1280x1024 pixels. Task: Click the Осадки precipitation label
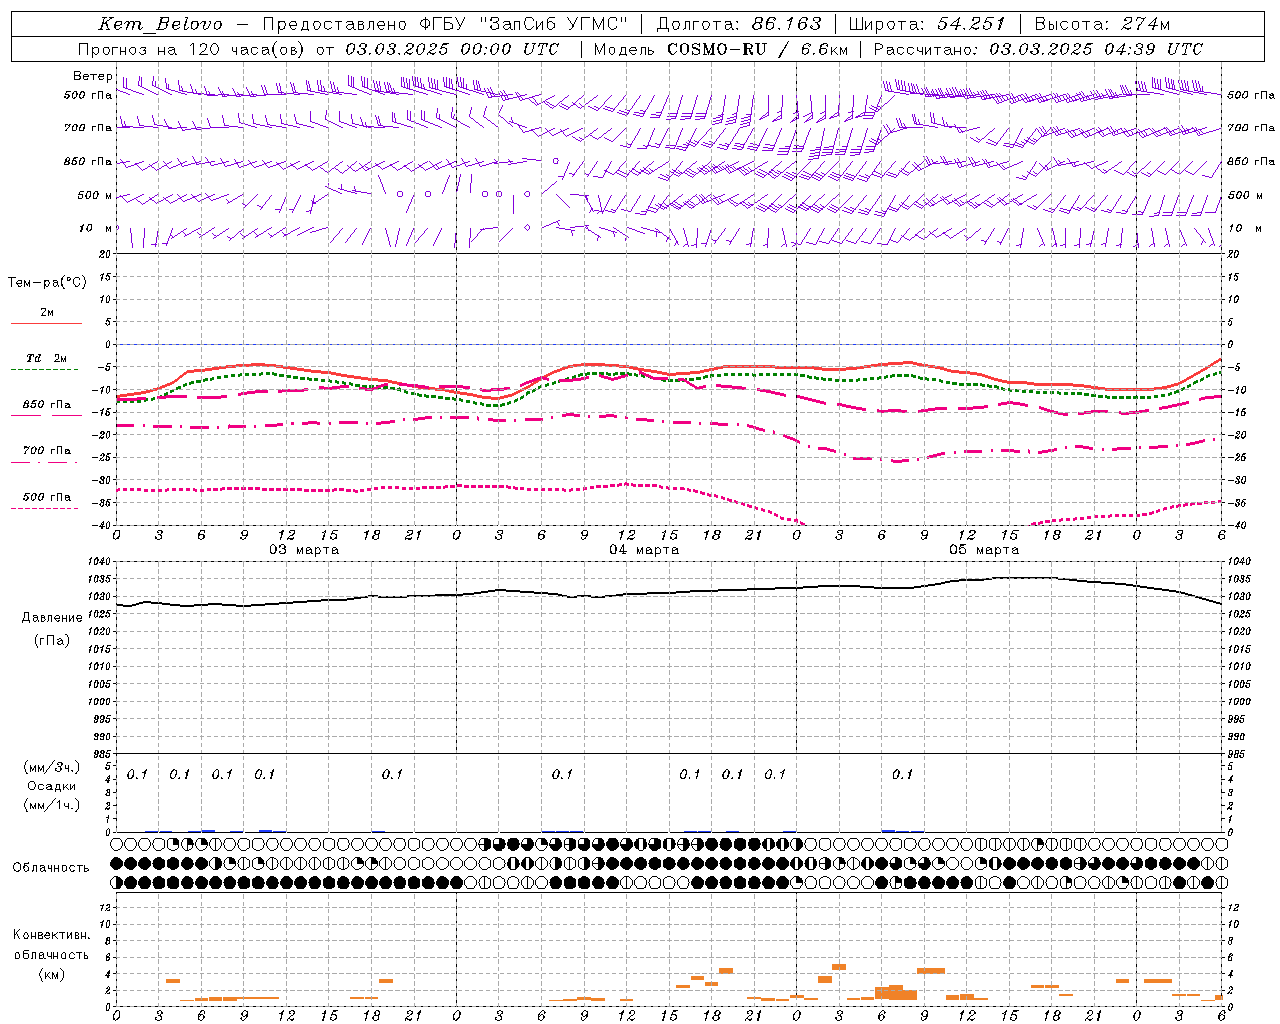pos(52,786)
